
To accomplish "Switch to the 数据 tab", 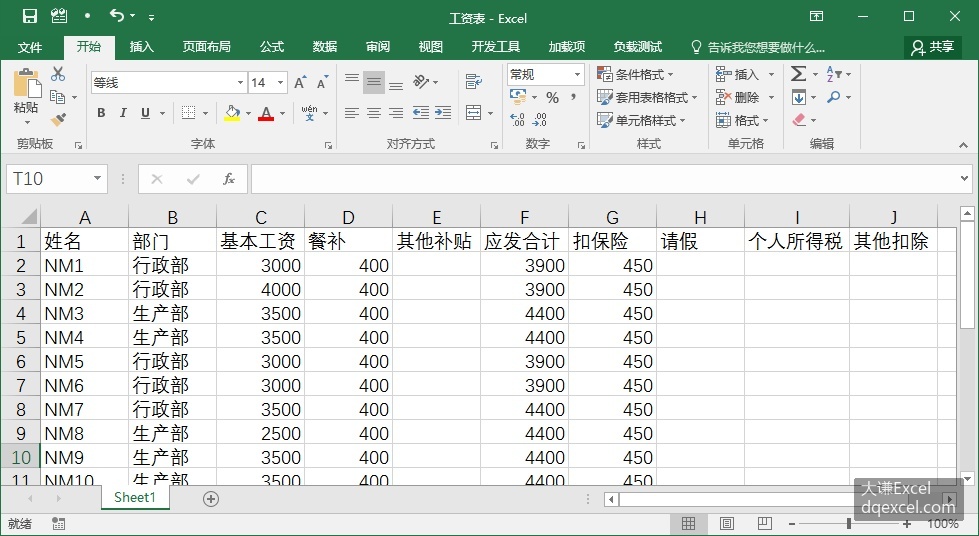I will pyautogui.click(x=325, y=47).
